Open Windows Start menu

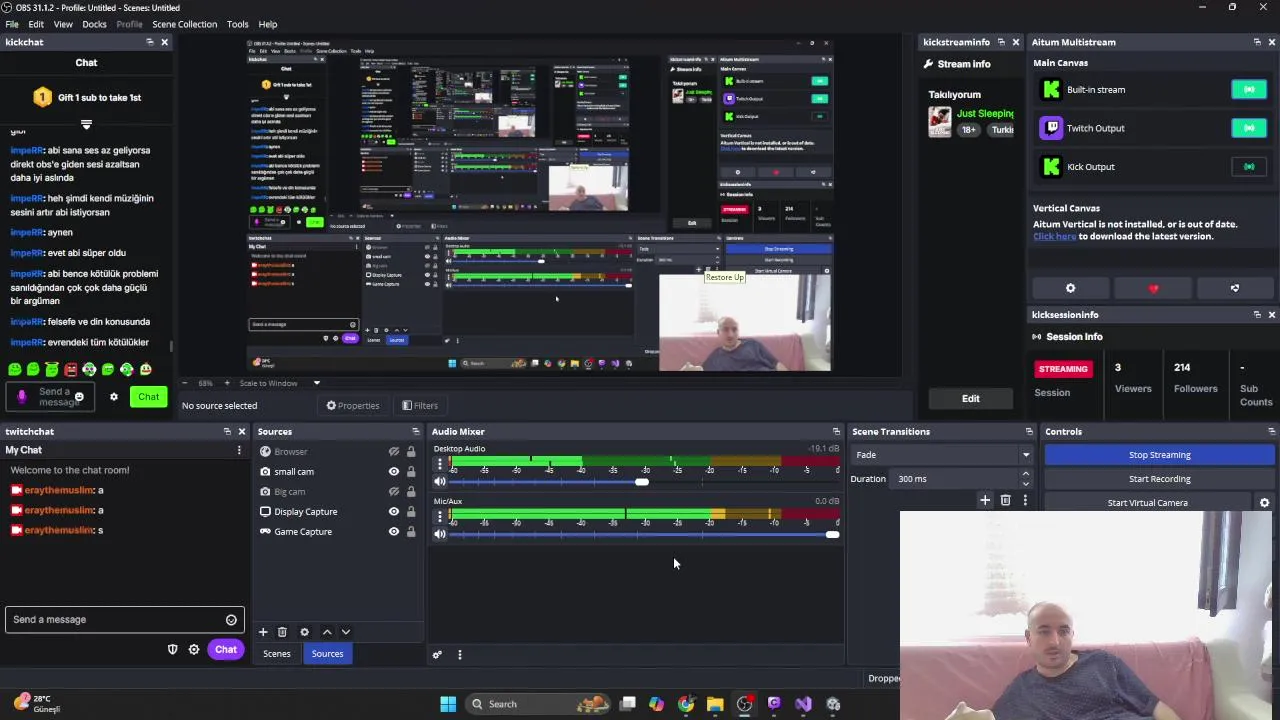tap(448, 704)
